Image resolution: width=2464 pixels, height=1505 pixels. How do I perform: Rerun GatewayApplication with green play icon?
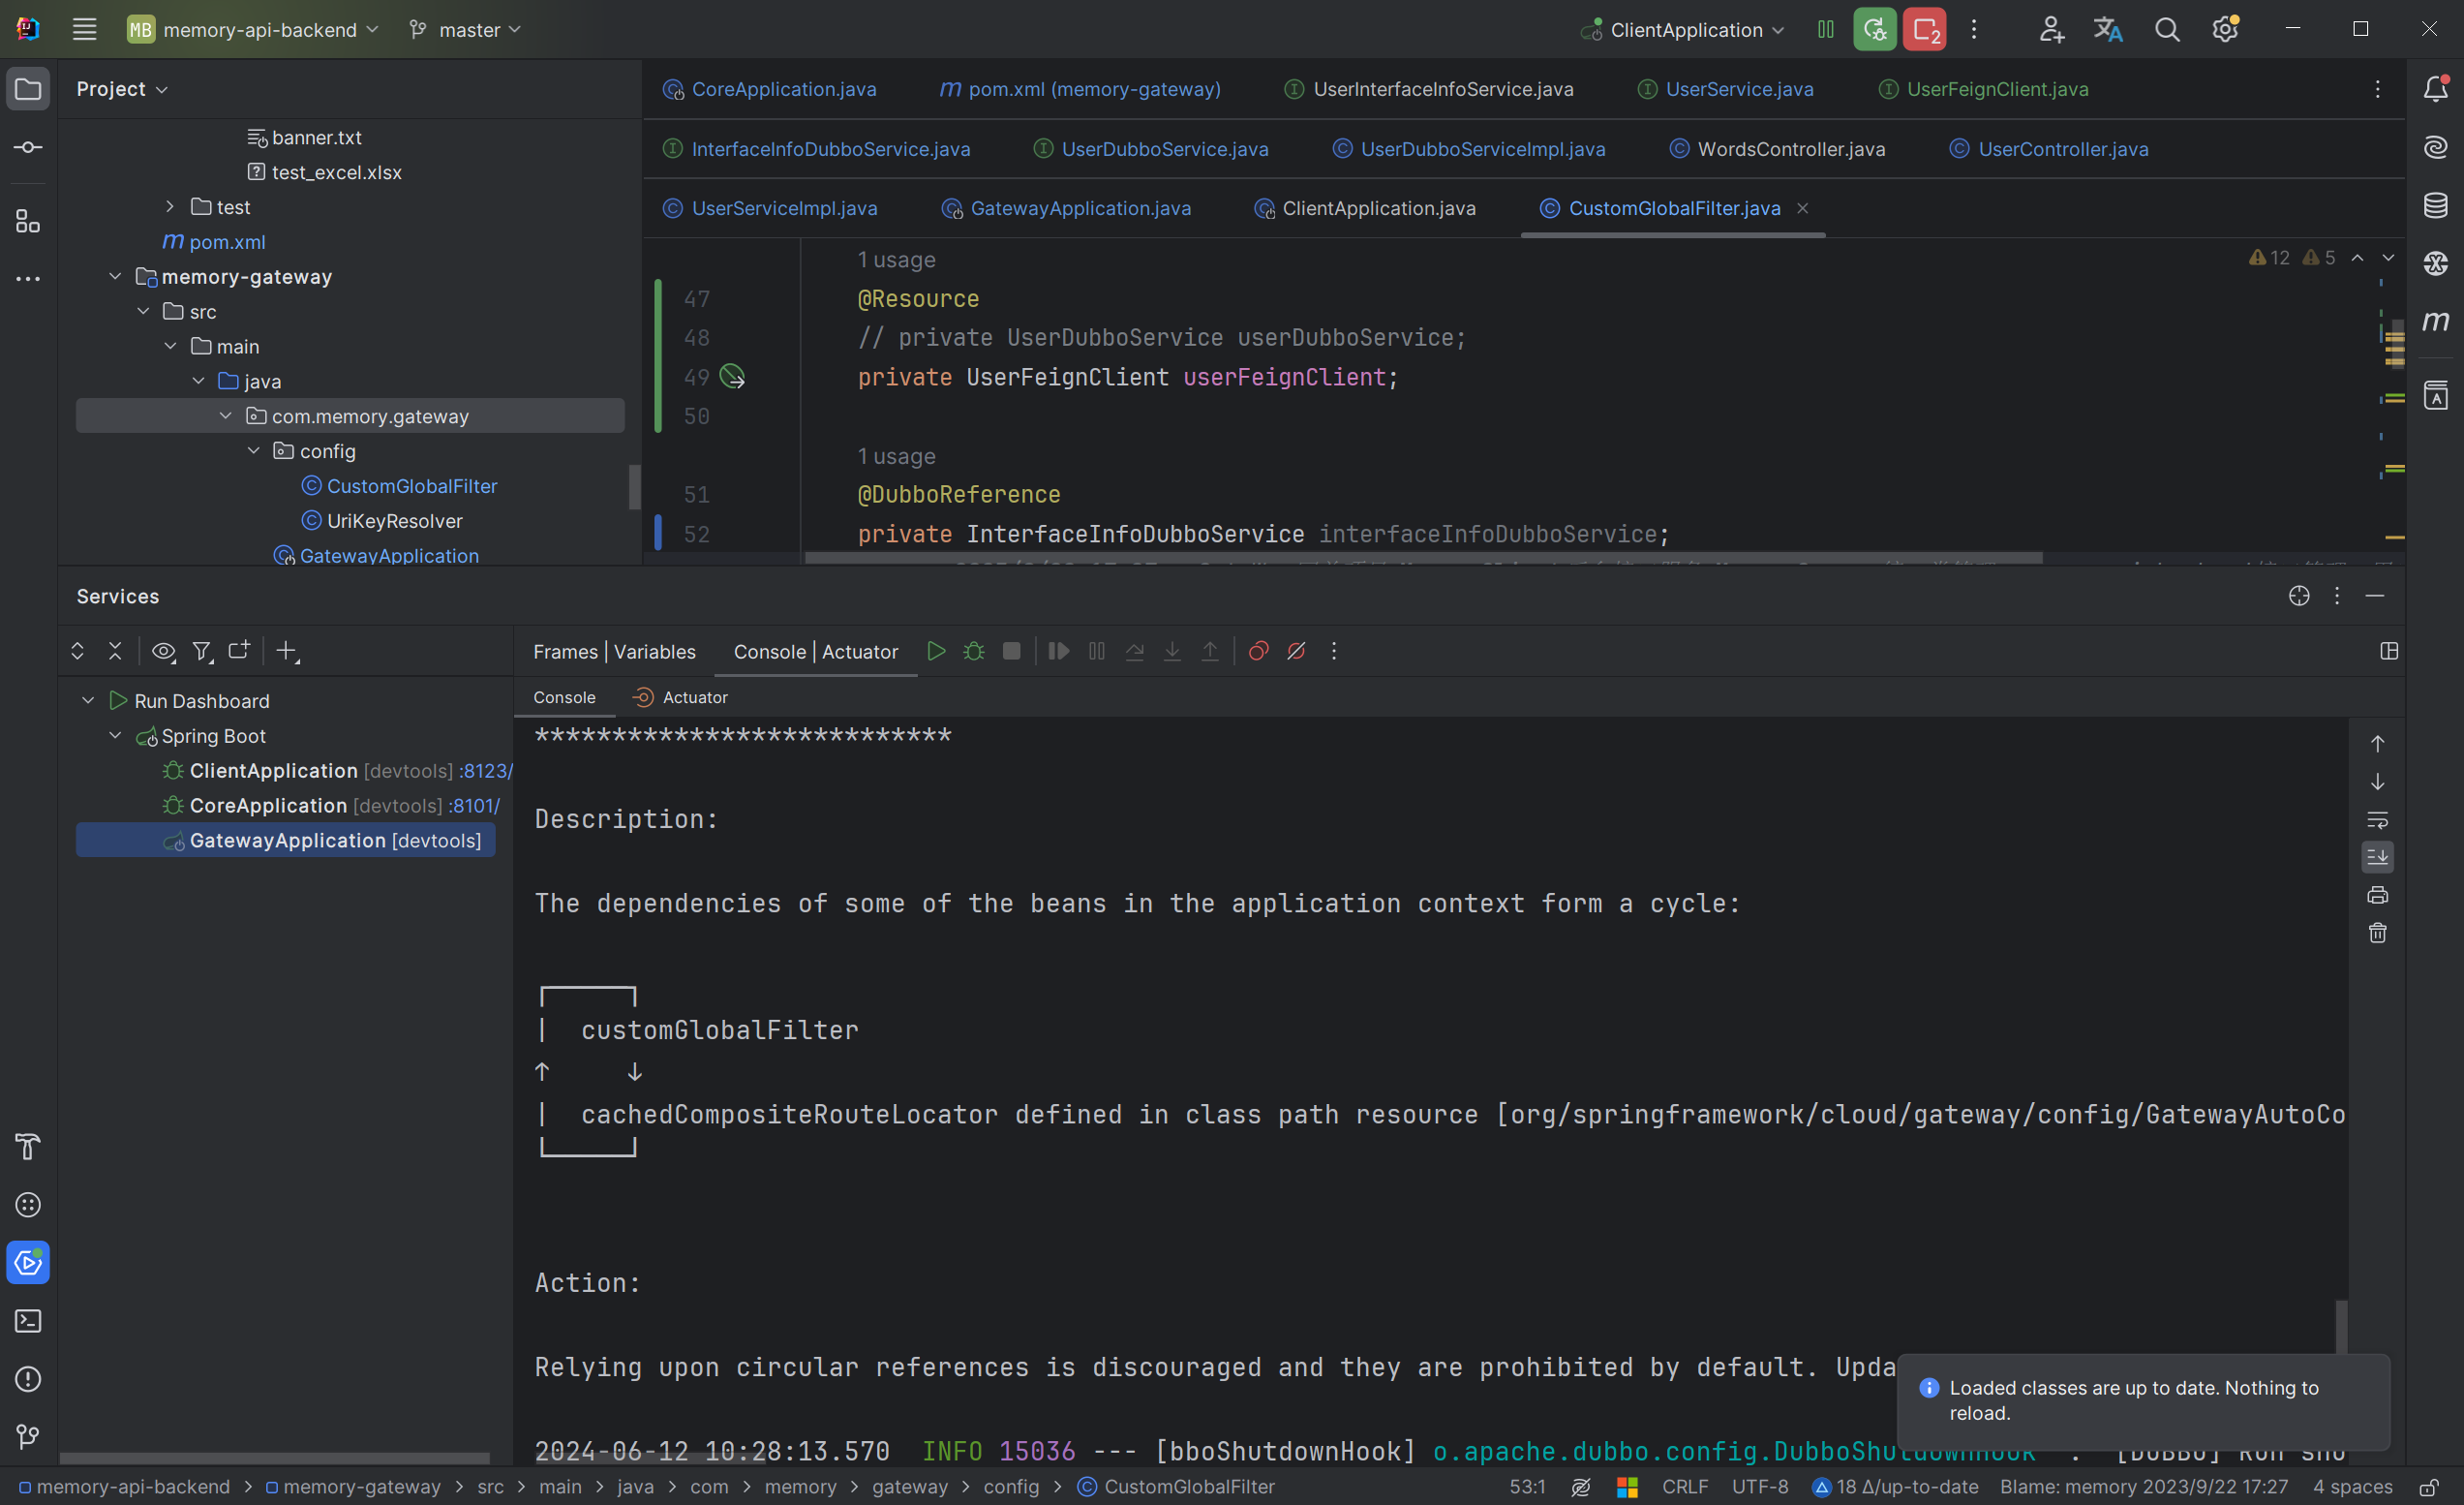[x=936, y=651]
